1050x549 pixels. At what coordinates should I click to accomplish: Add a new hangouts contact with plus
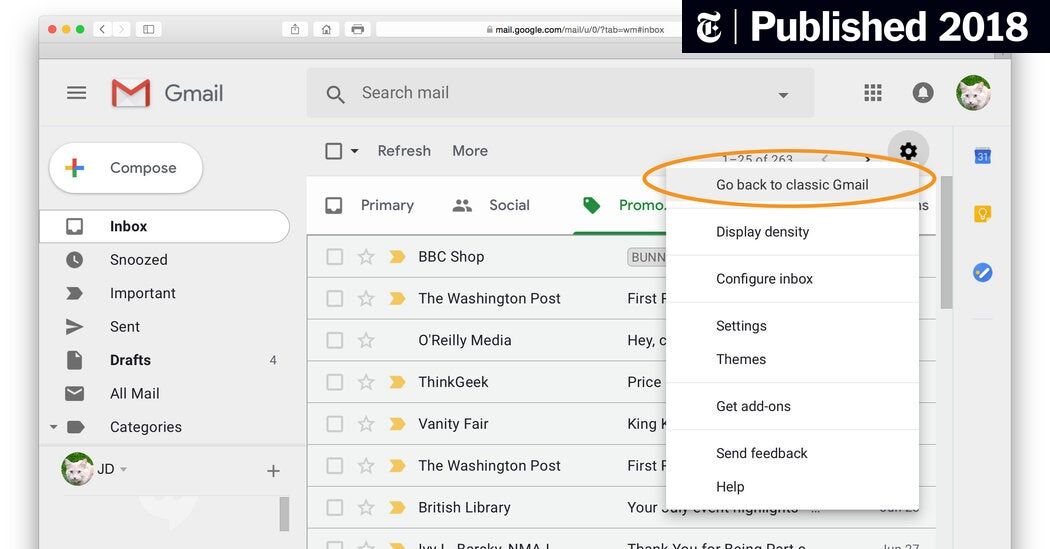coord(273,471)
